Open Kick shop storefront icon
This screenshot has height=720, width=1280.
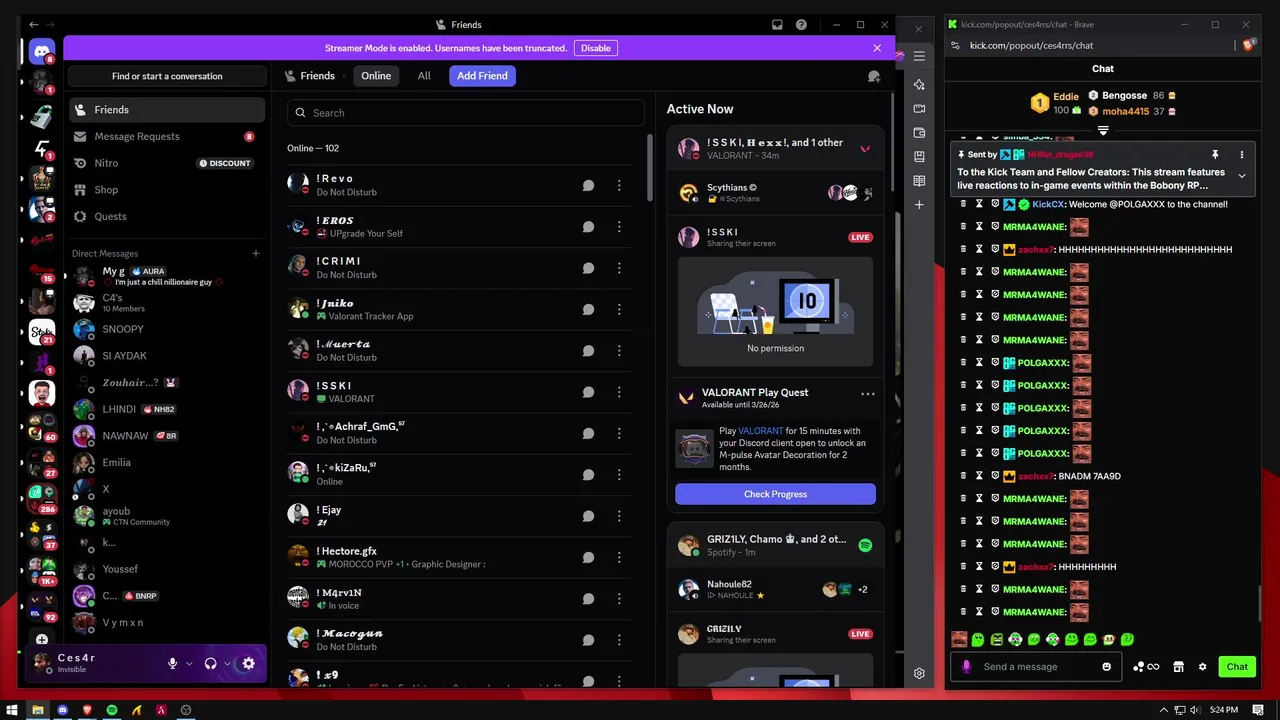pos(1178,667)
